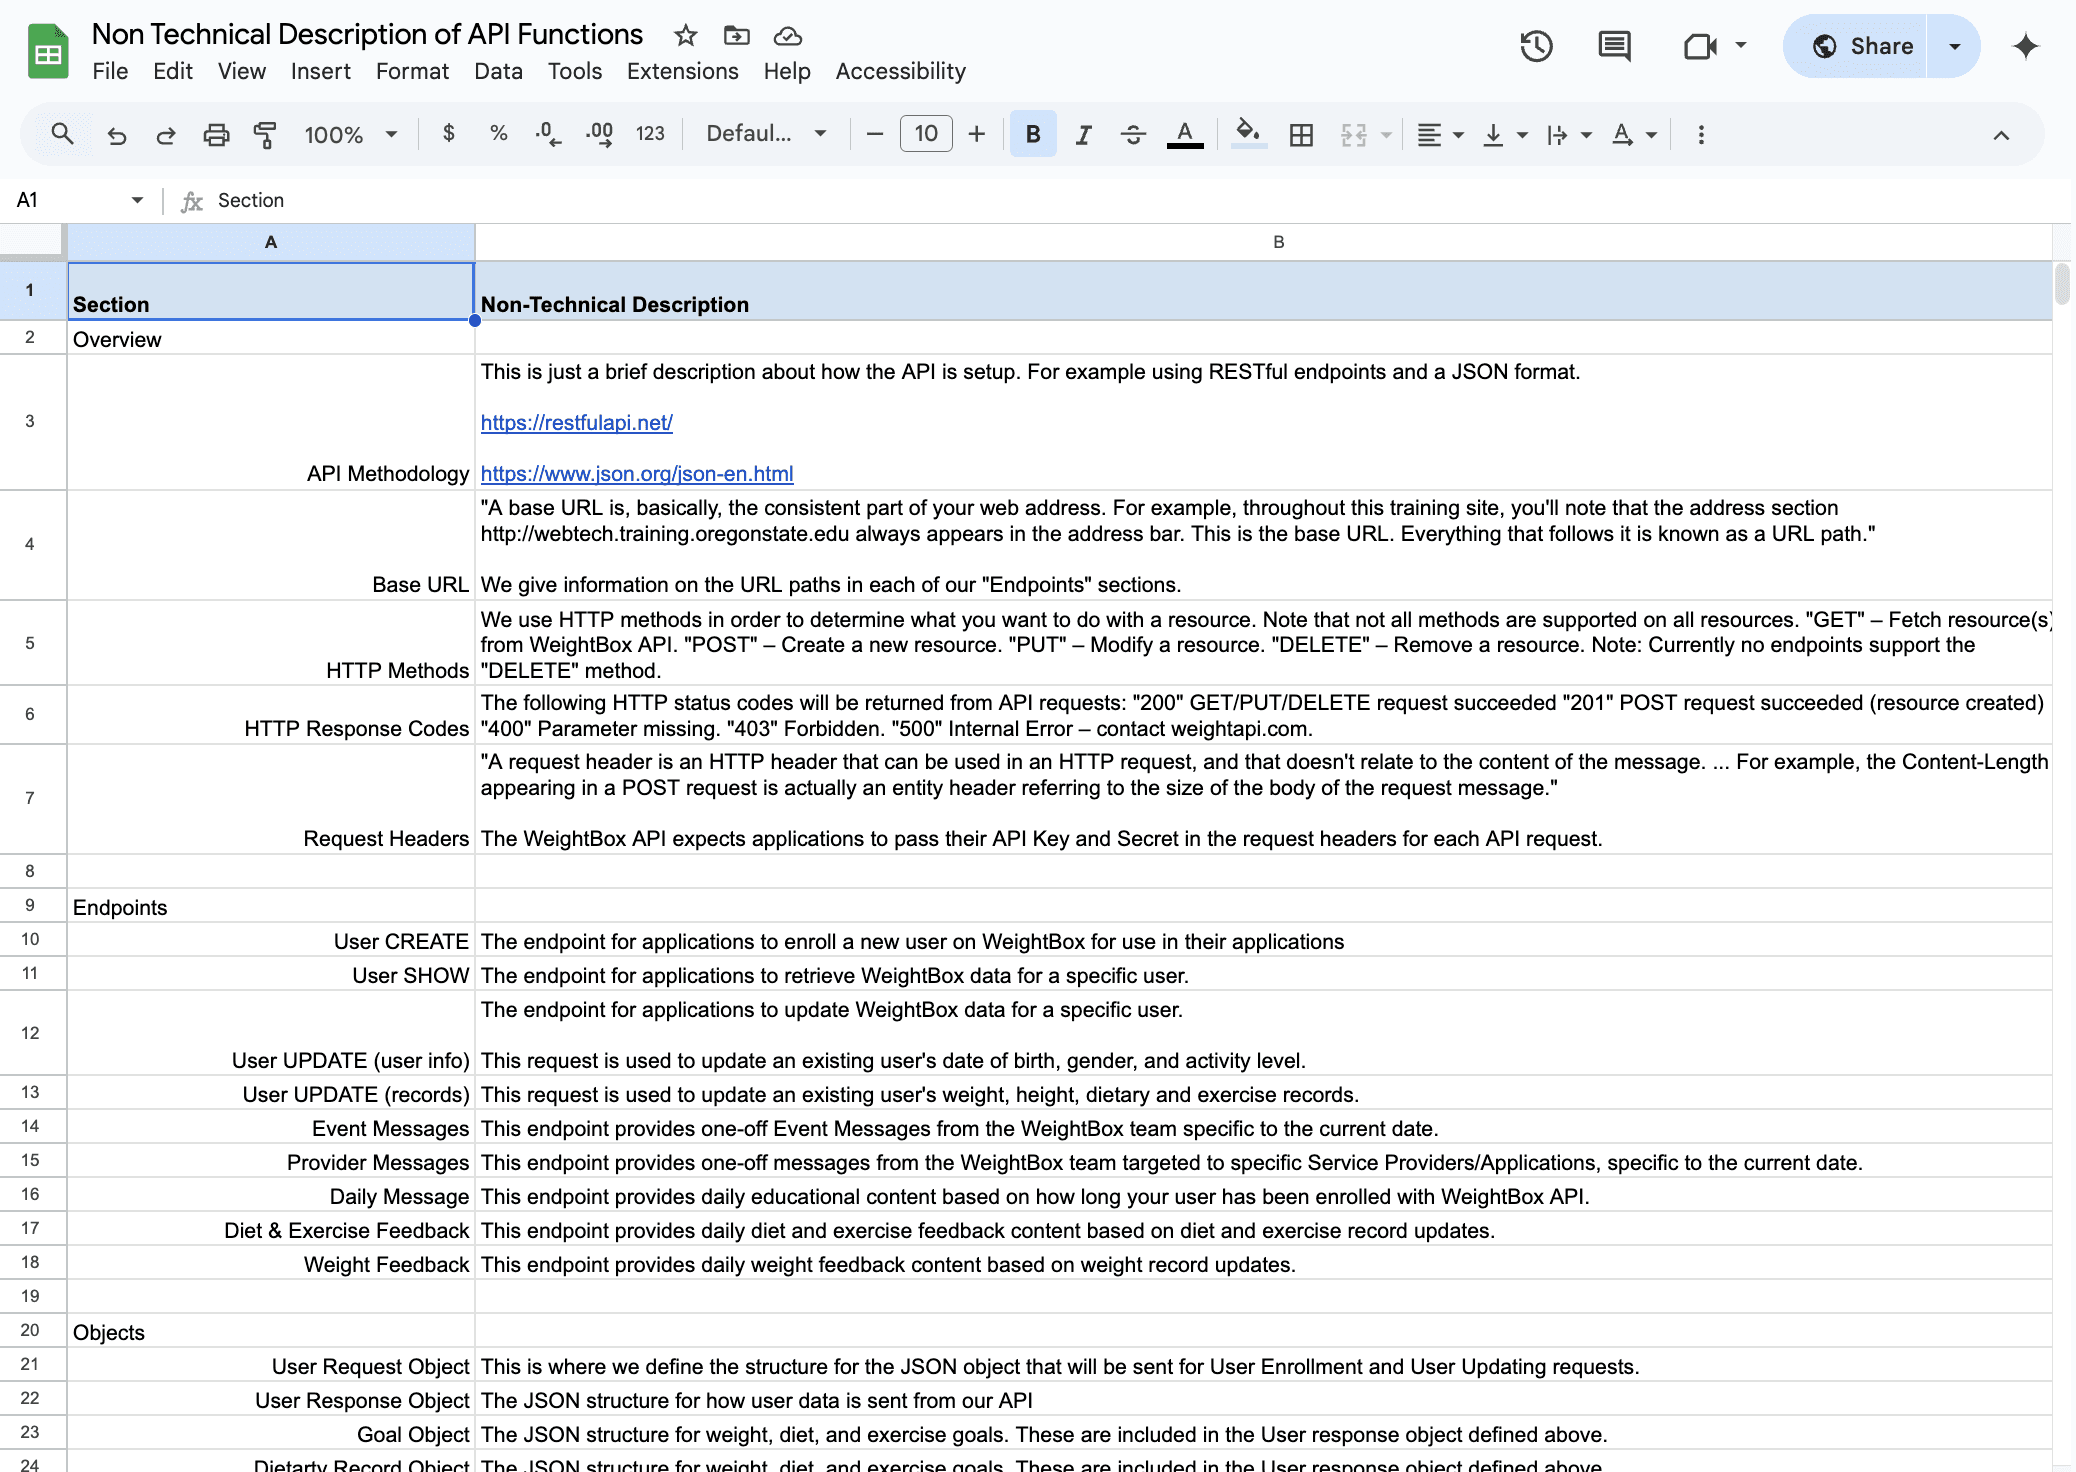The image size is (2076, 1472).
Task: Select the Non-Technical Description header cell
Action: (1264, 291)
